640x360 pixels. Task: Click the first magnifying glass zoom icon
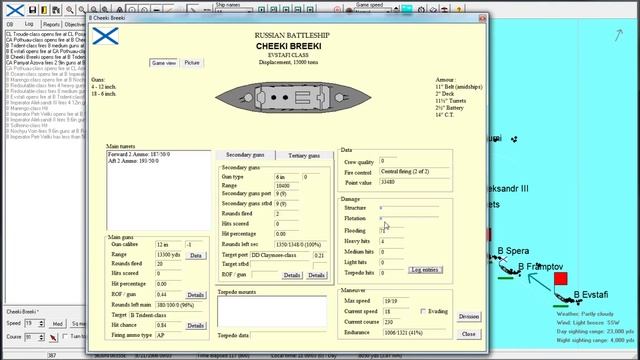click(x=70, y=10)
